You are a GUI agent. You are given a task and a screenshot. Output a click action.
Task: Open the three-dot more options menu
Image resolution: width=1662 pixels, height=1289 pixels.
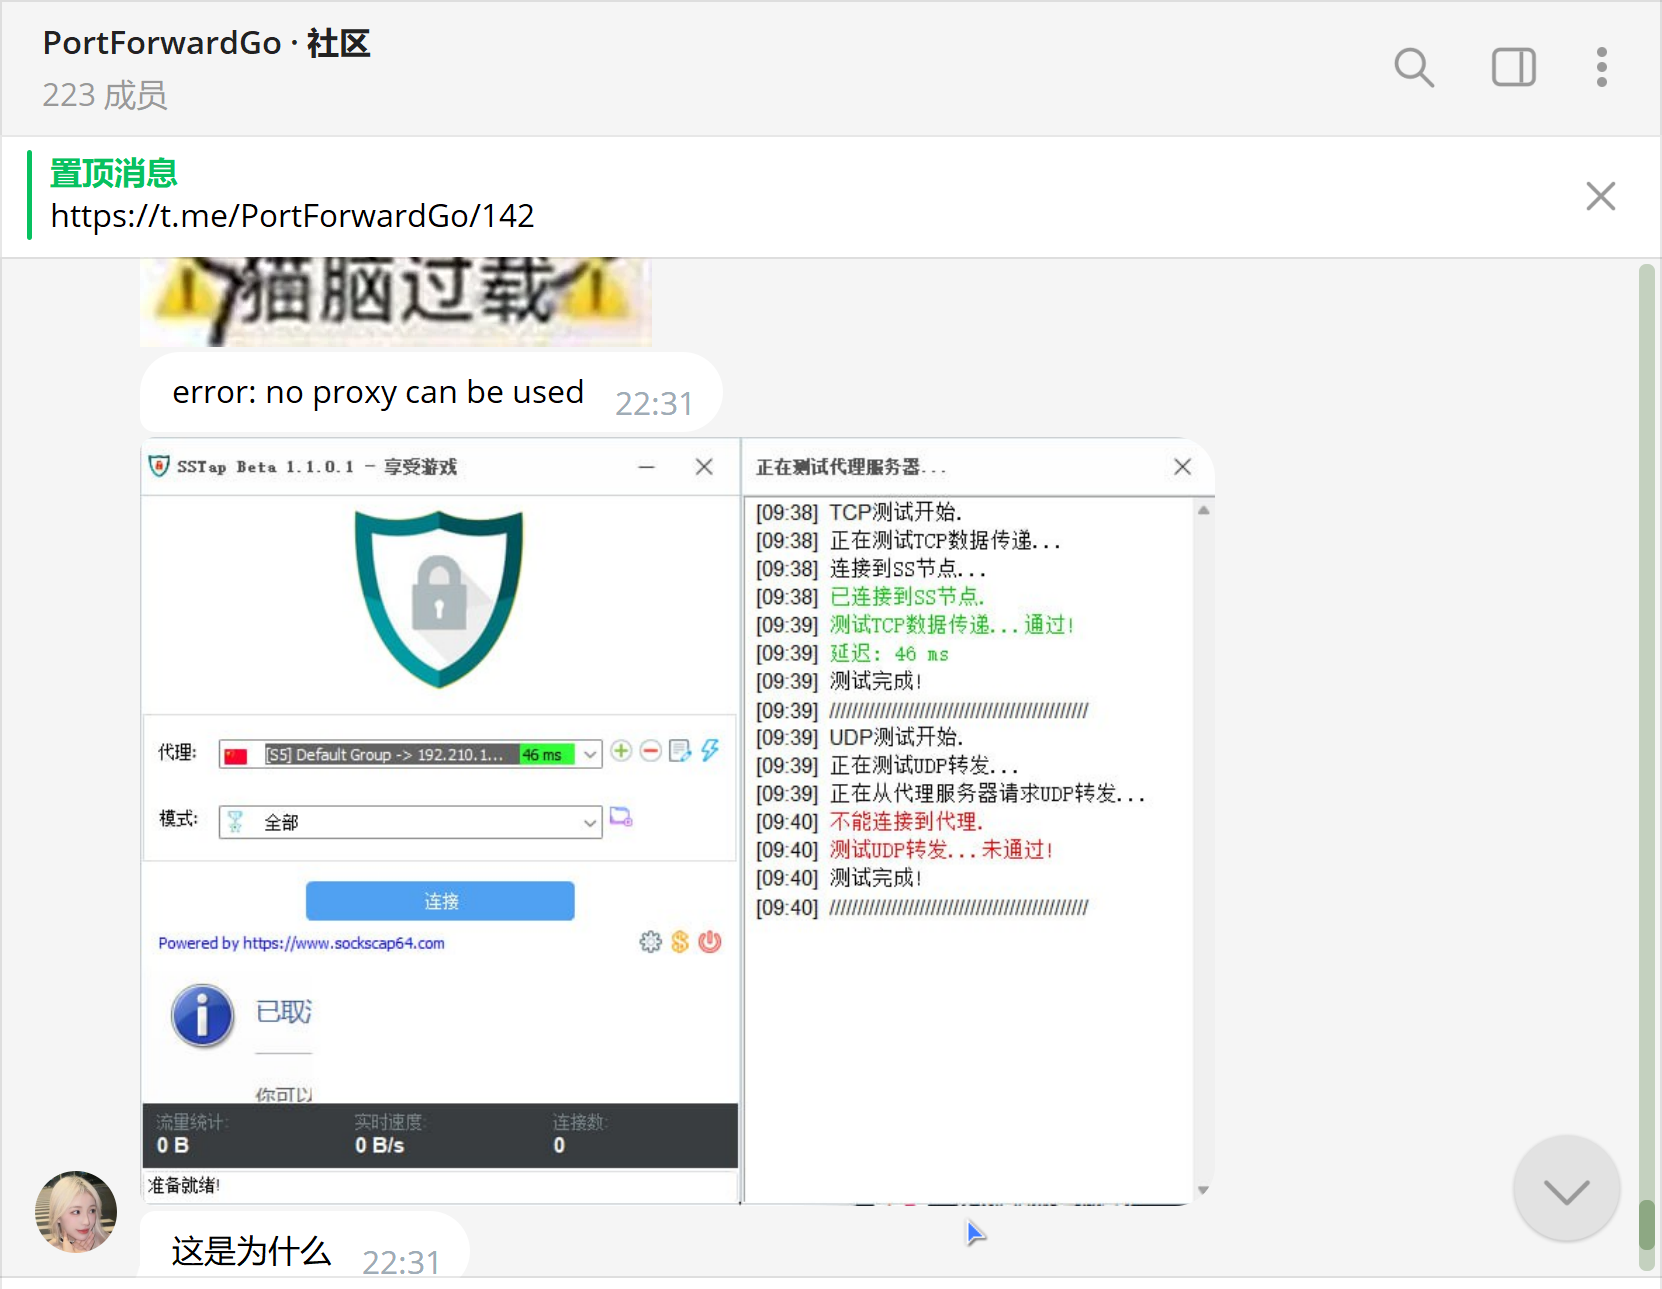[1601, 68]
